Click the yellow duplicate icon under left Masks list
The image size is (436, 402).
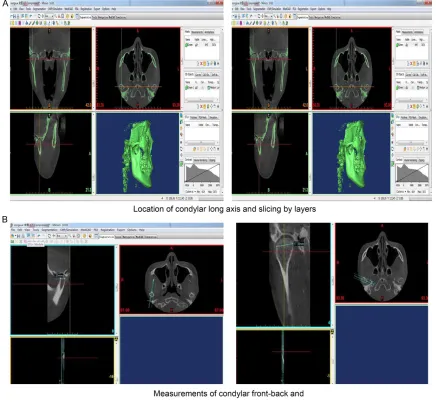(x=205, y=63)
